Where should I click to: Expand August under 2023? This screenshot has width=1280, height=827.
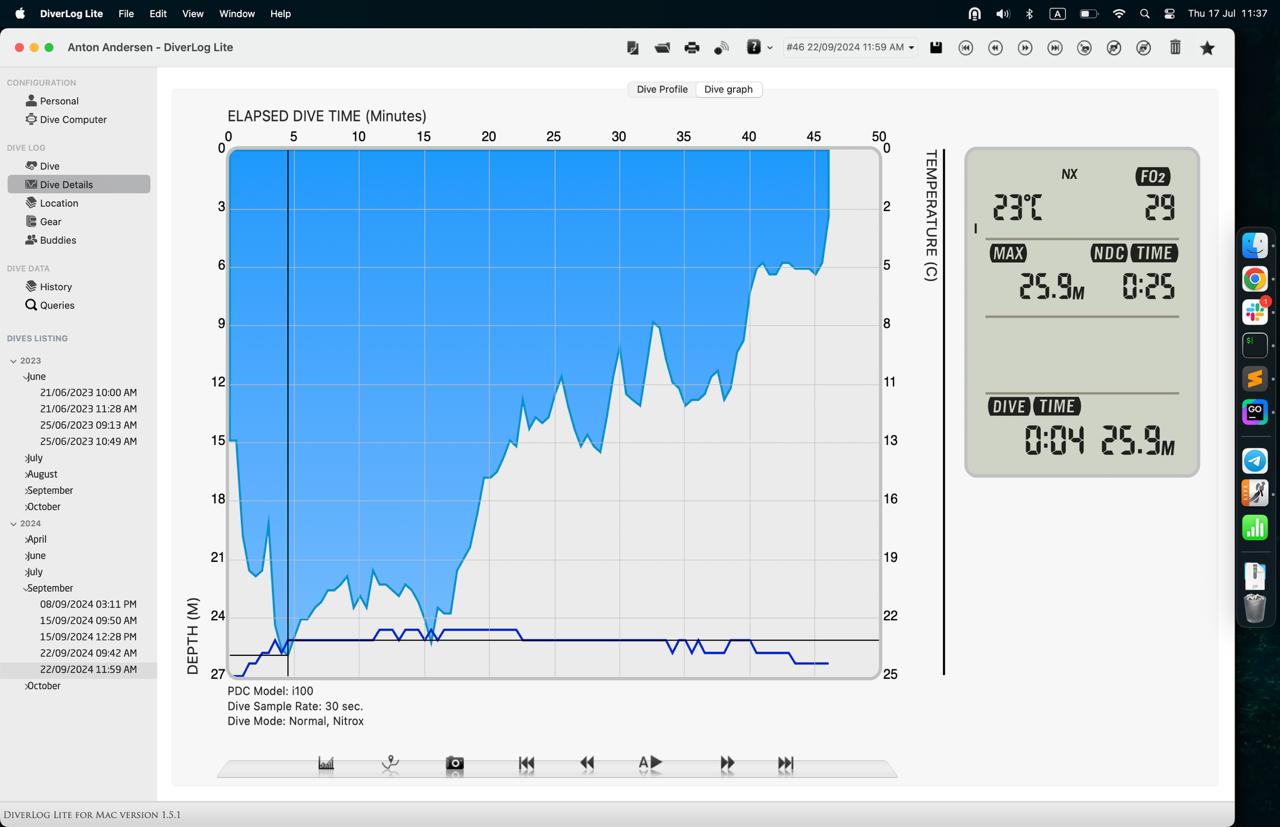[26, 474]
